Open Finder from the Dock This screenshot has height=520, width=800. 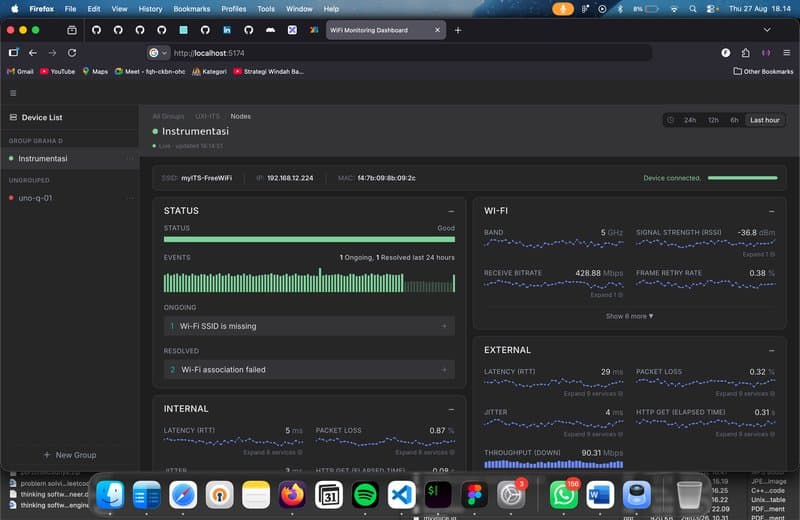tap(110, 494)
